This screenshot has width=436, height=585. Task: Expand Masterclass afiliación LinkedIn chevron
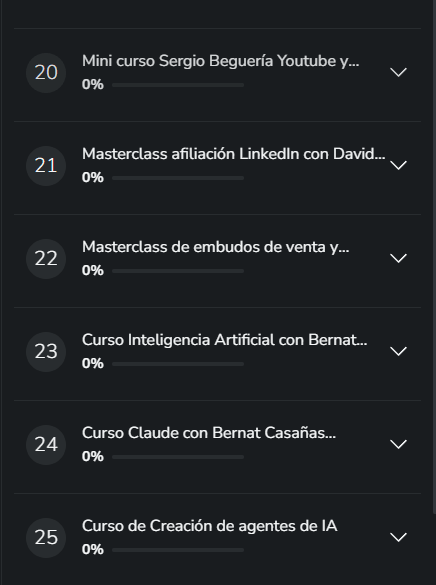(x=398, y=165)
